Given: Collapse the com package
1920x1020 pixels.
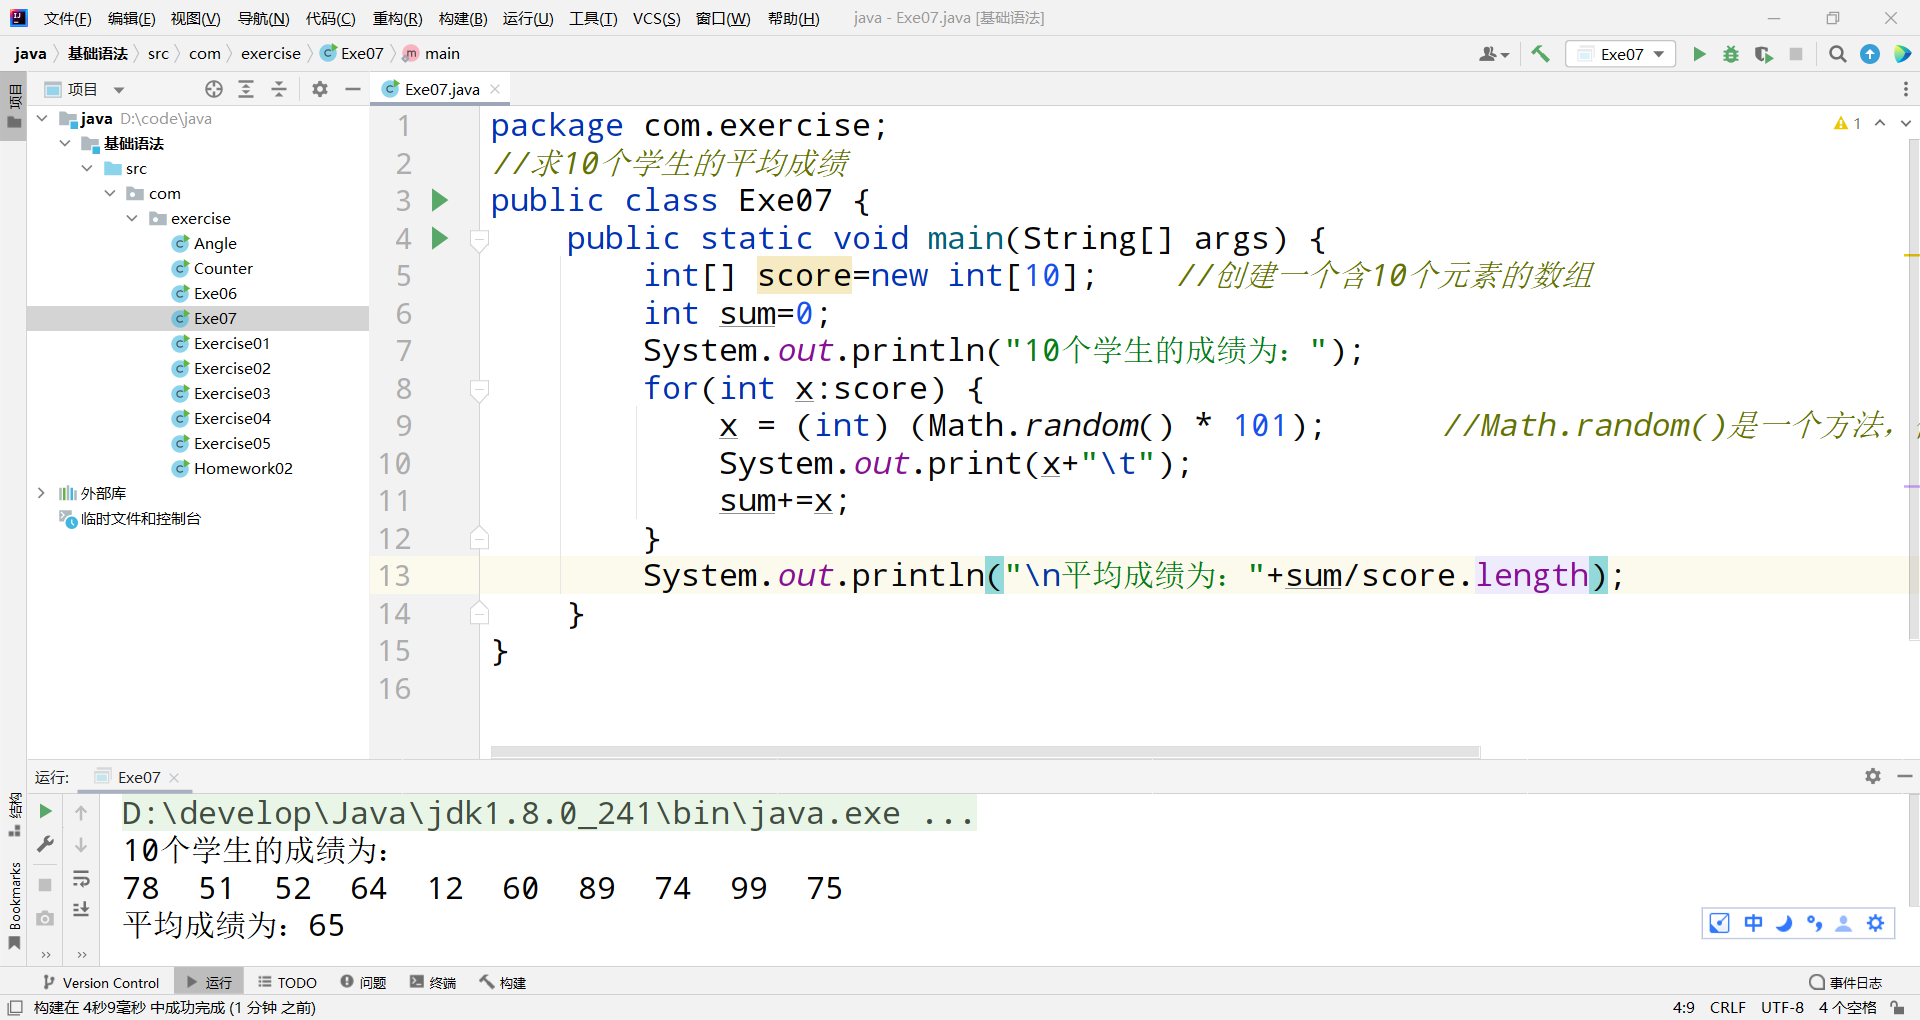Looking at the screenshot, I should [110, 193].
